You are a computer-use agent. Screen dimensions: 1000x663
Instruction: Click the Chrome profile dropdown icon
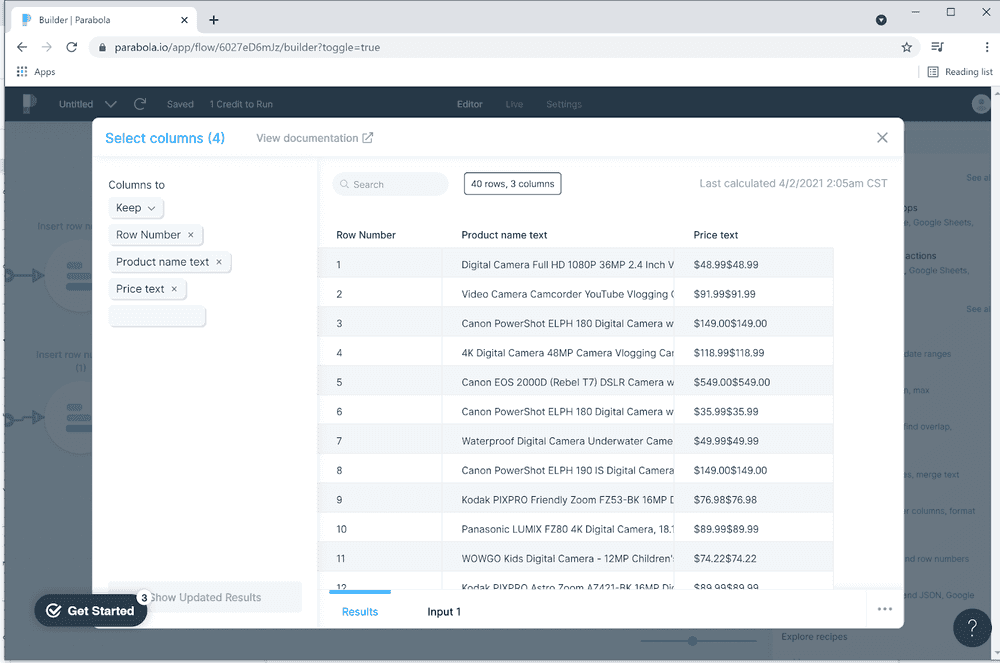click(881, 20)
